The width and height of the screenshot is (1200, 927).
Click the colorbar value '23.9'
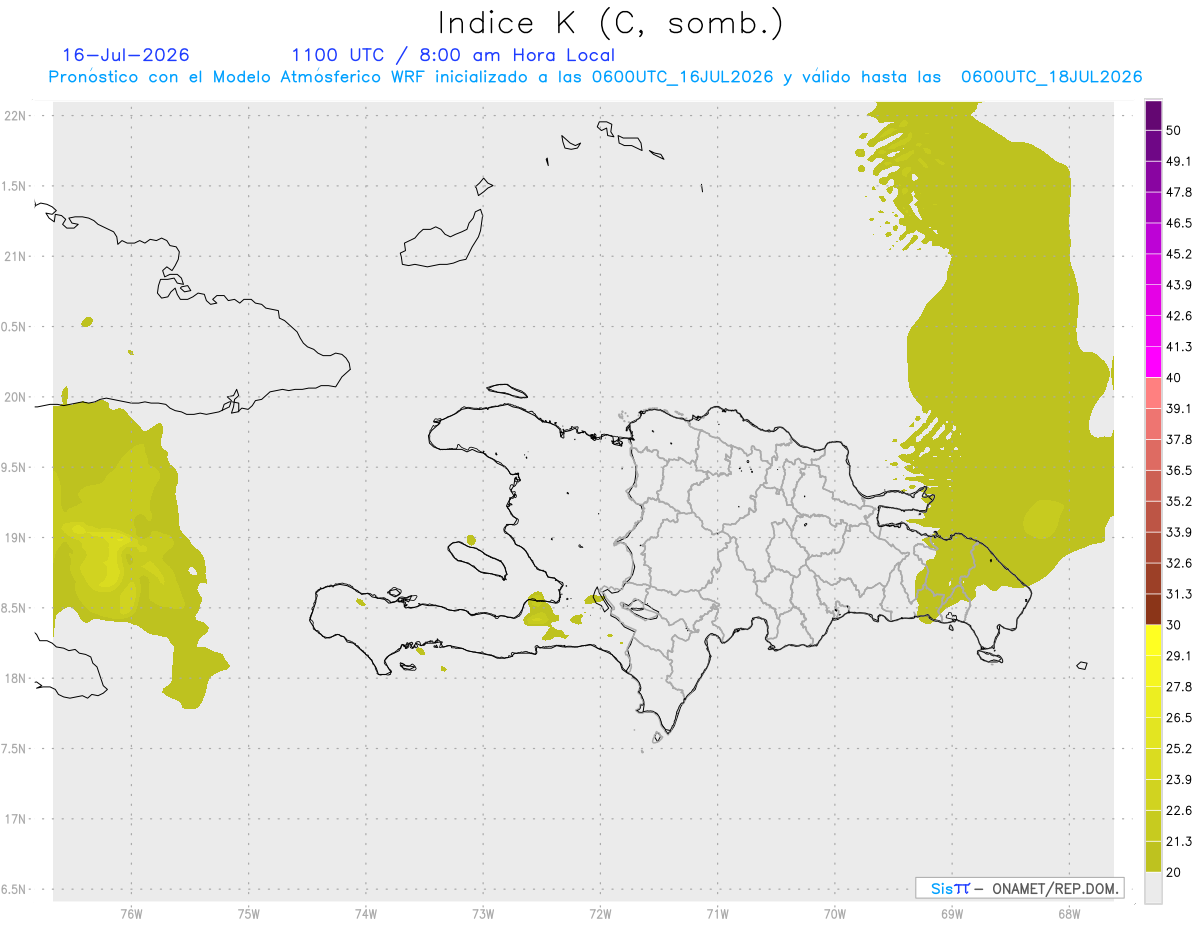point(1180,780)
